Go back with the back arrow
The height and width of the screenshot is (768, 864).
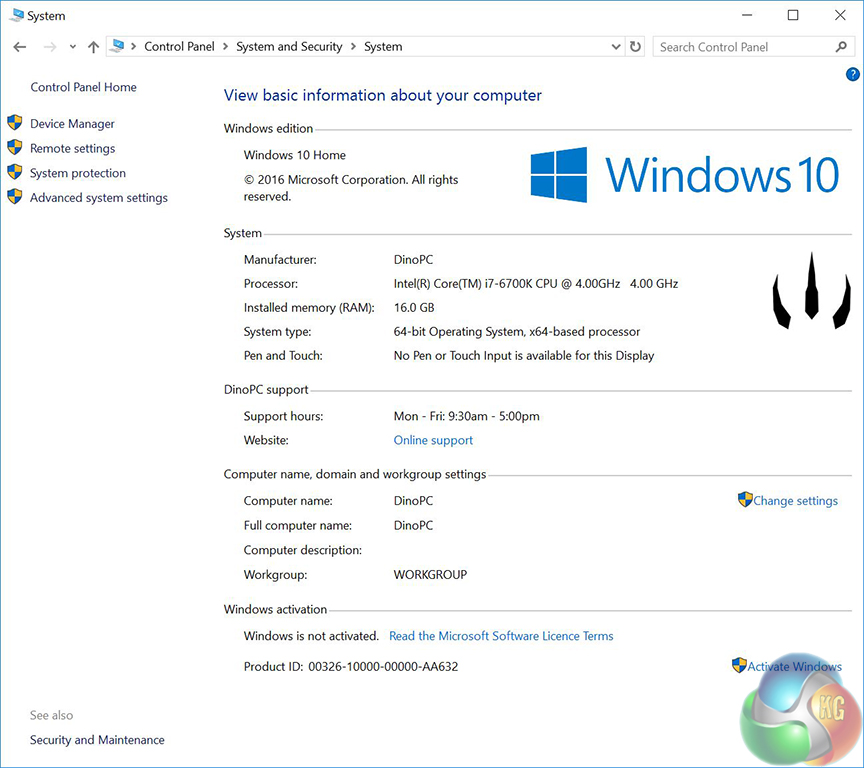[x=20, y=47]
